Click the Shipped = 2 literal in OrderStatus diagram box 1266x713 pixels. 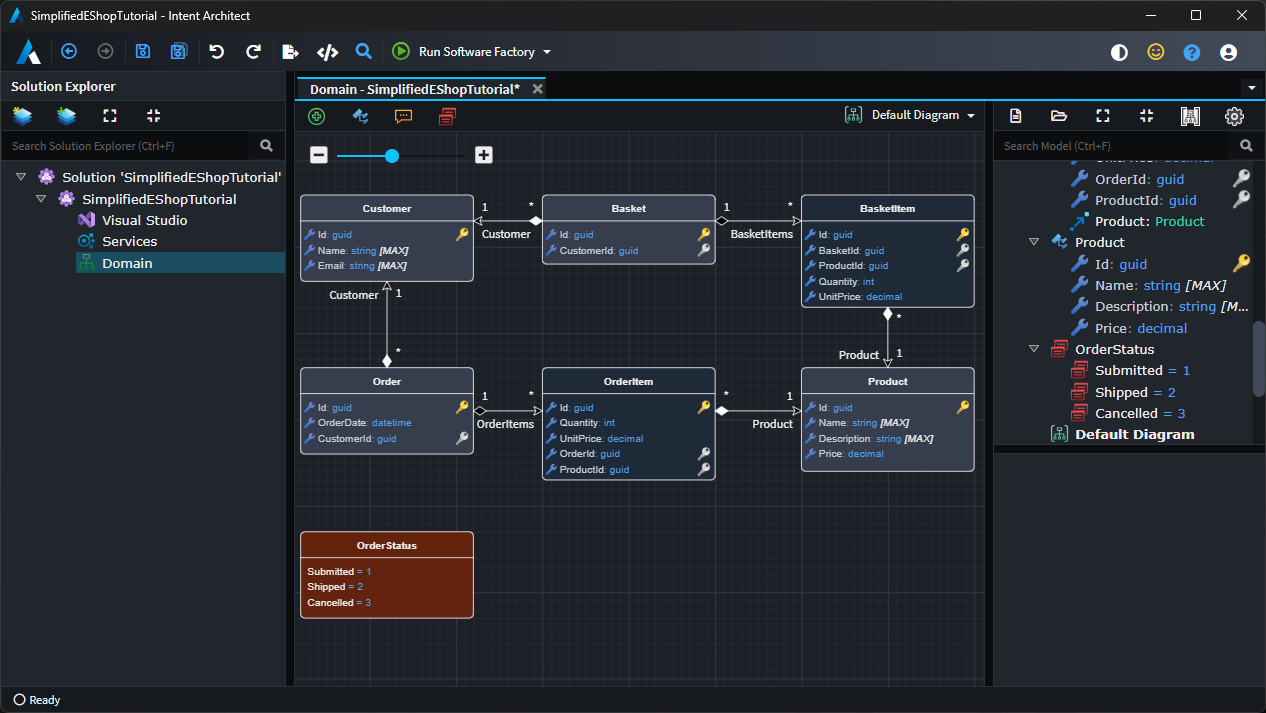[335, 587]
